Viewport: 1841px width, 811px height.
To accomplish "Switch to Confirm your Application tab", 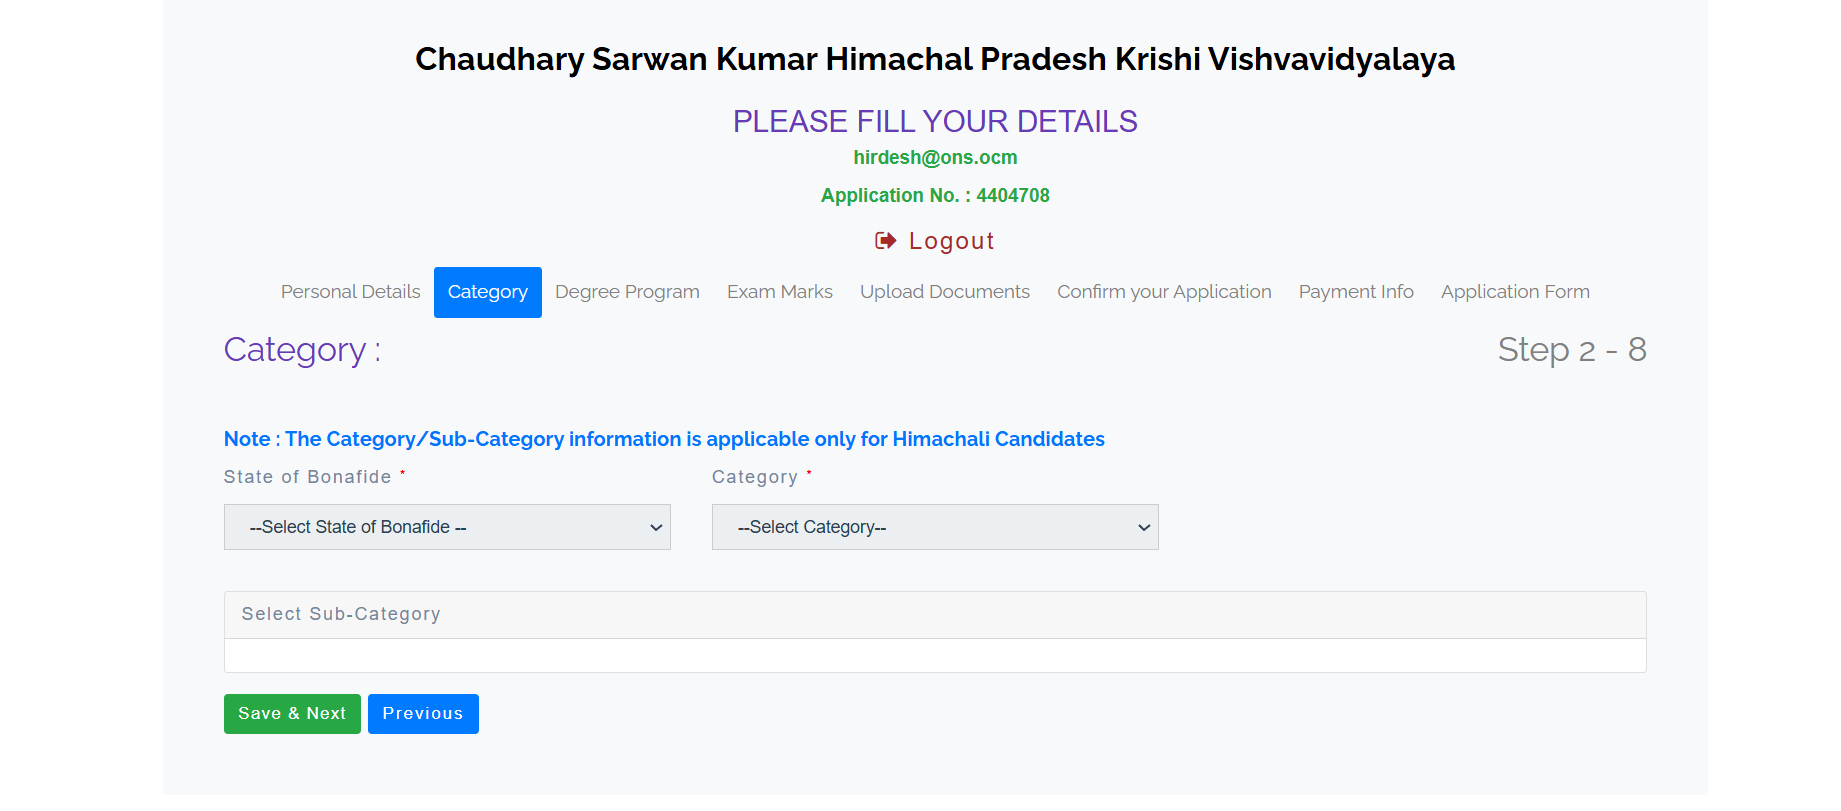I will [x=1164, y=292].
